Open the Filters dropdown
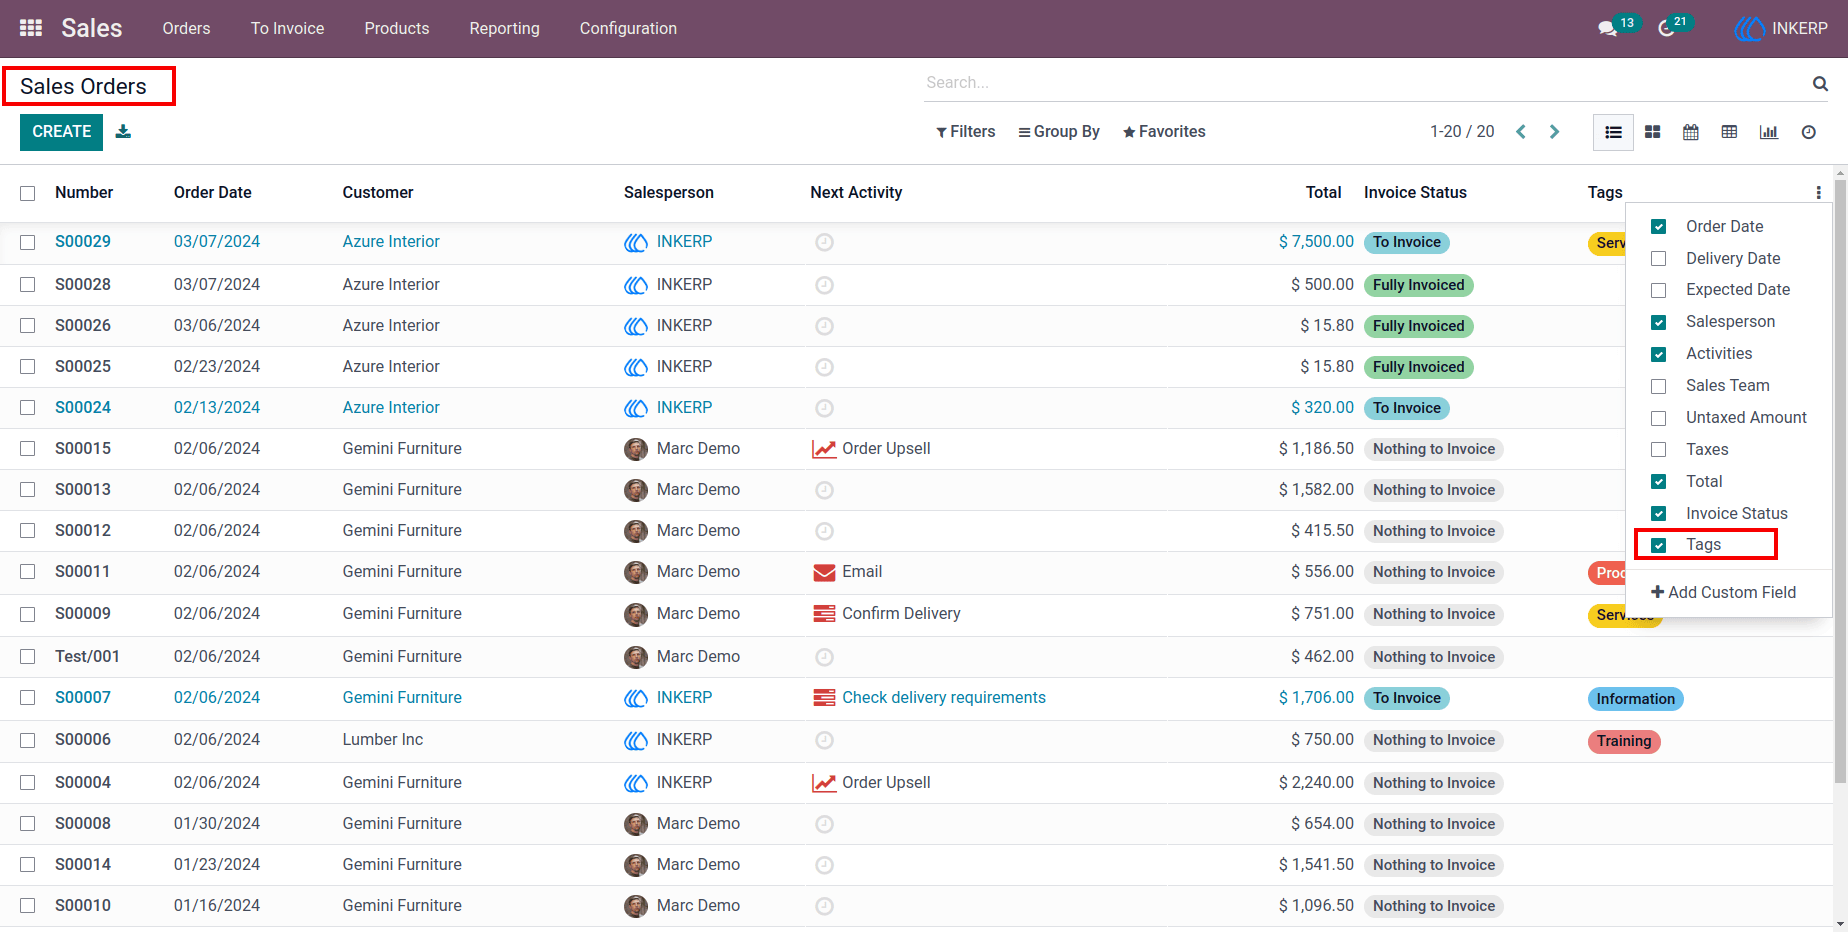Image resolution: width=1848 pixels, height=932 pixels. [965, 132]
